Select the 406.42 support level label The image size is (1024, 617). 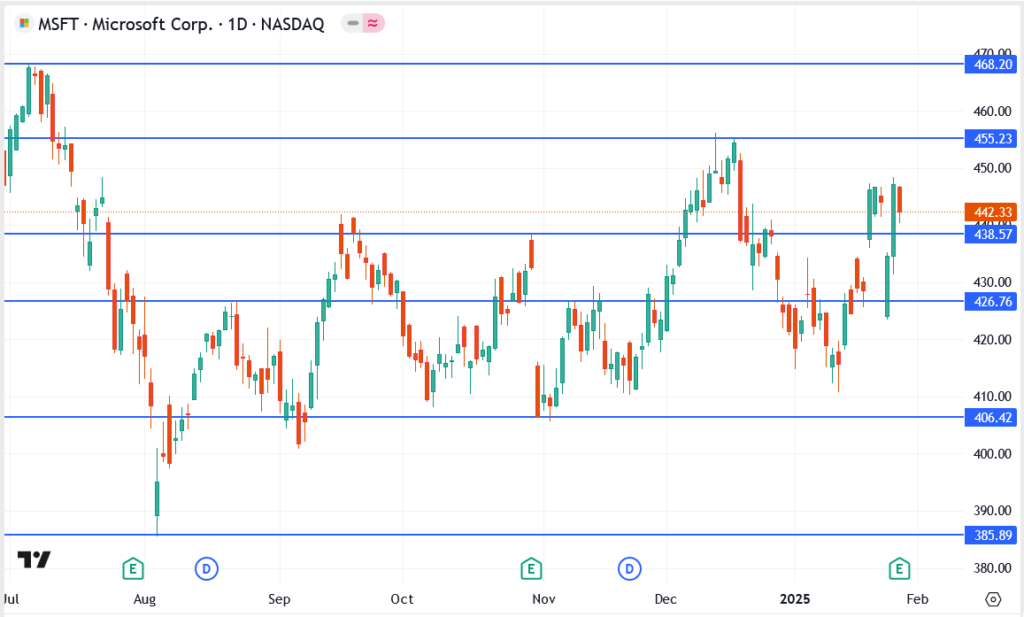[988, 417]
